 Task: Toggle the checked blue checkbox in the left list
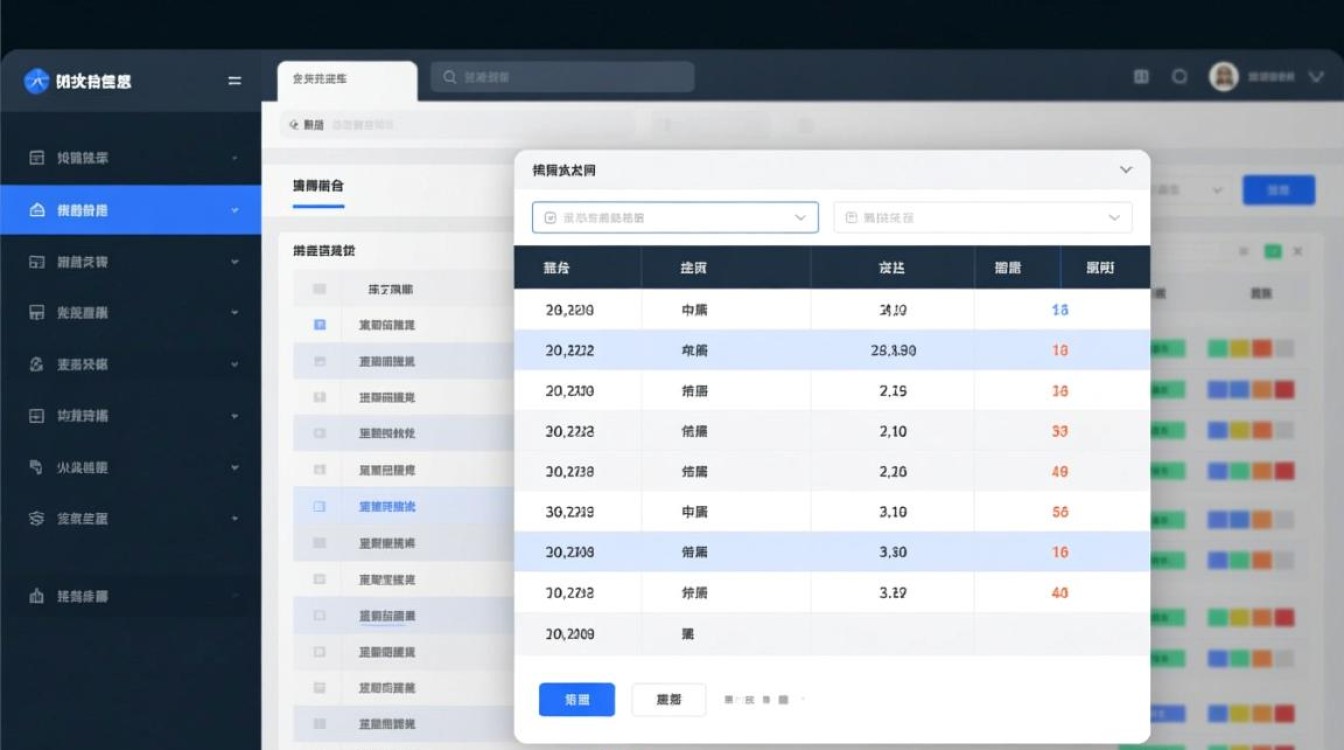(320, 325)
